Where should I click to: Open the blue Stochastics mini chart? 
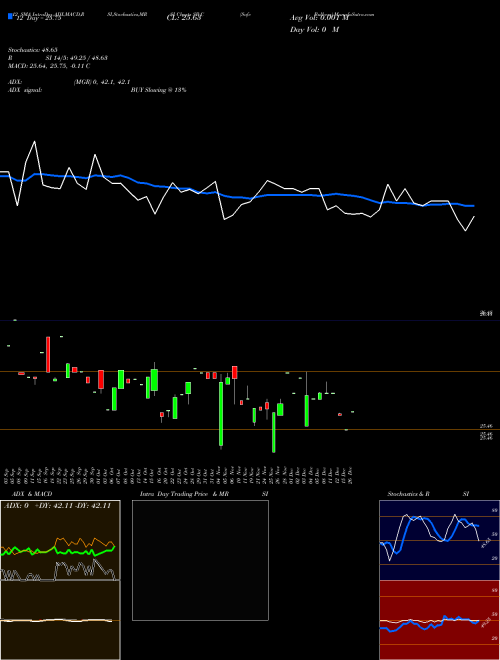pyautogui.click(x=439, y=540)
